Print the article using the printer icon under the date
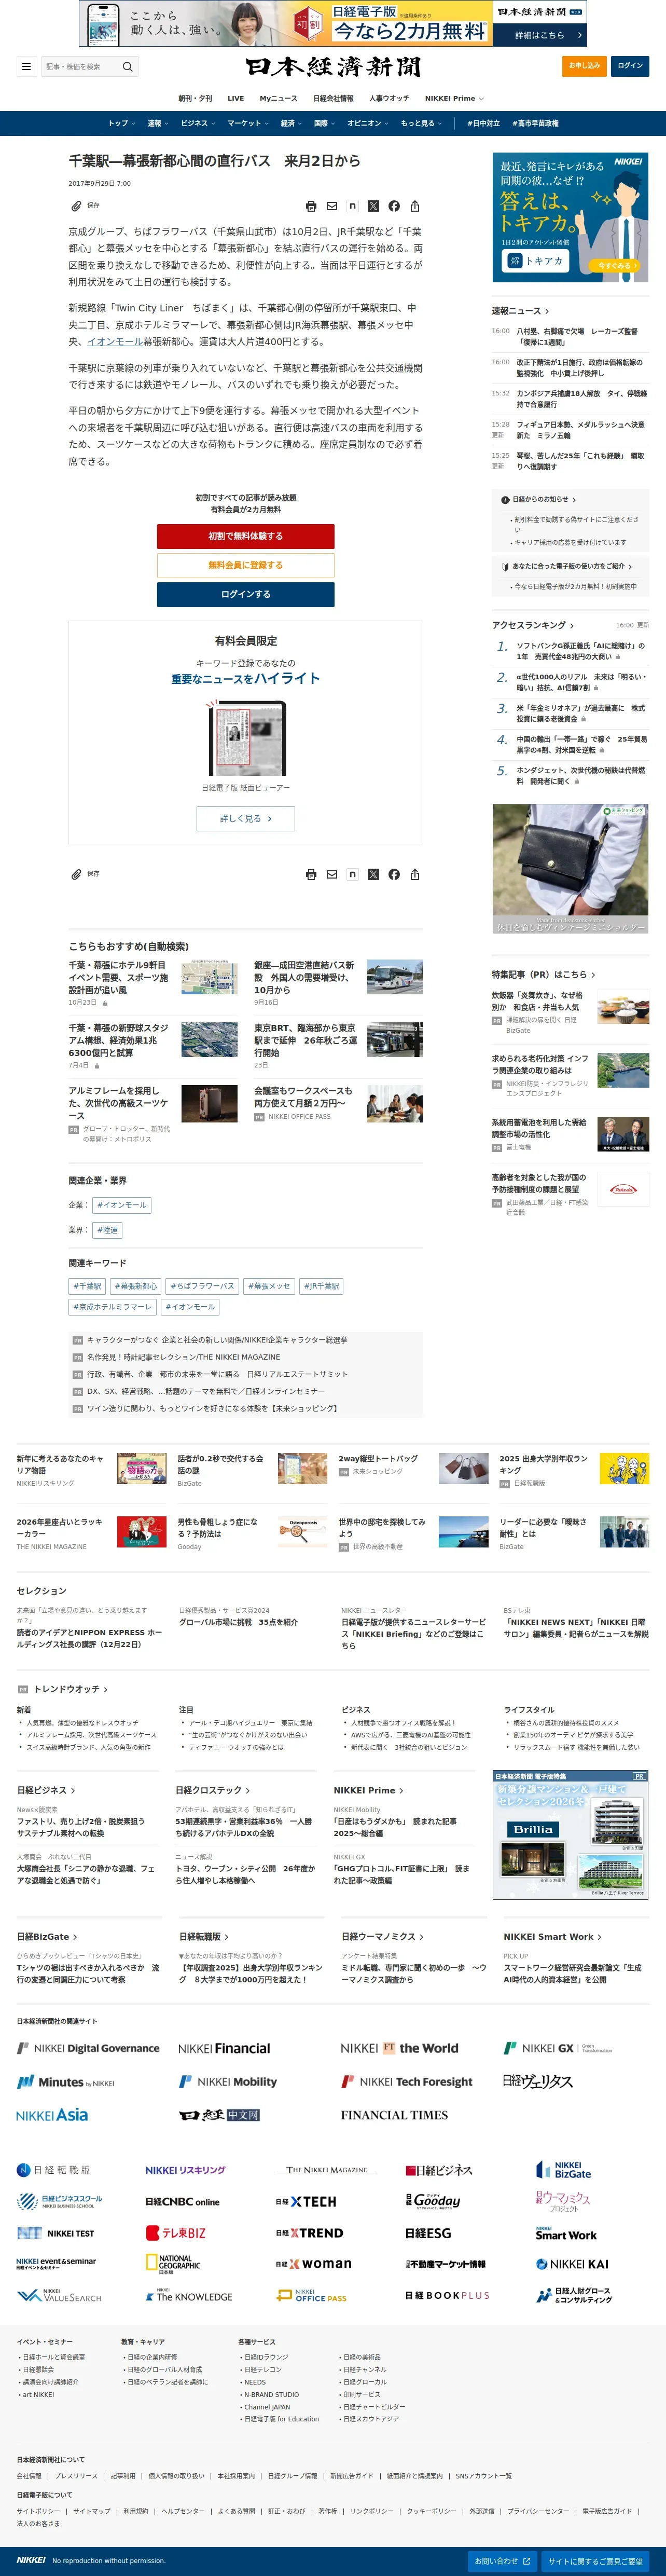Image resolution: width=666 pixels, height=2576 pixels. (x=311, y=206)
